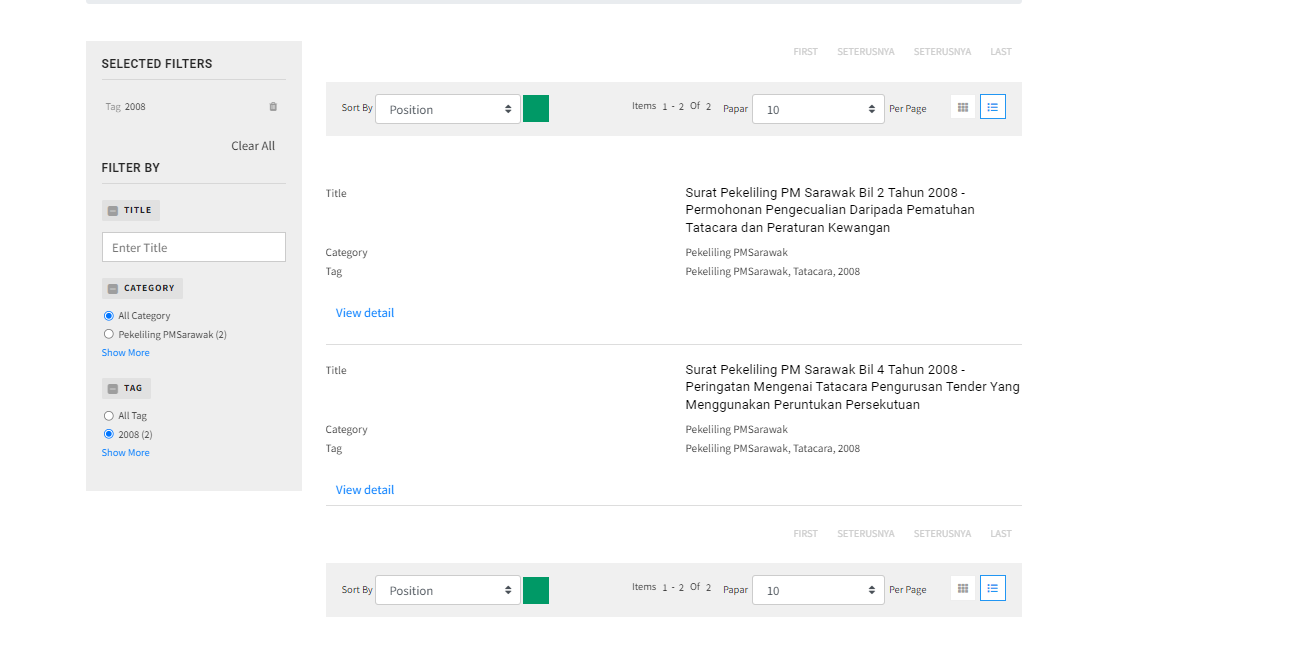Switch to list view in top toolbar
The height and width of the screenshot is (646, 1291).
click(993, 107)
